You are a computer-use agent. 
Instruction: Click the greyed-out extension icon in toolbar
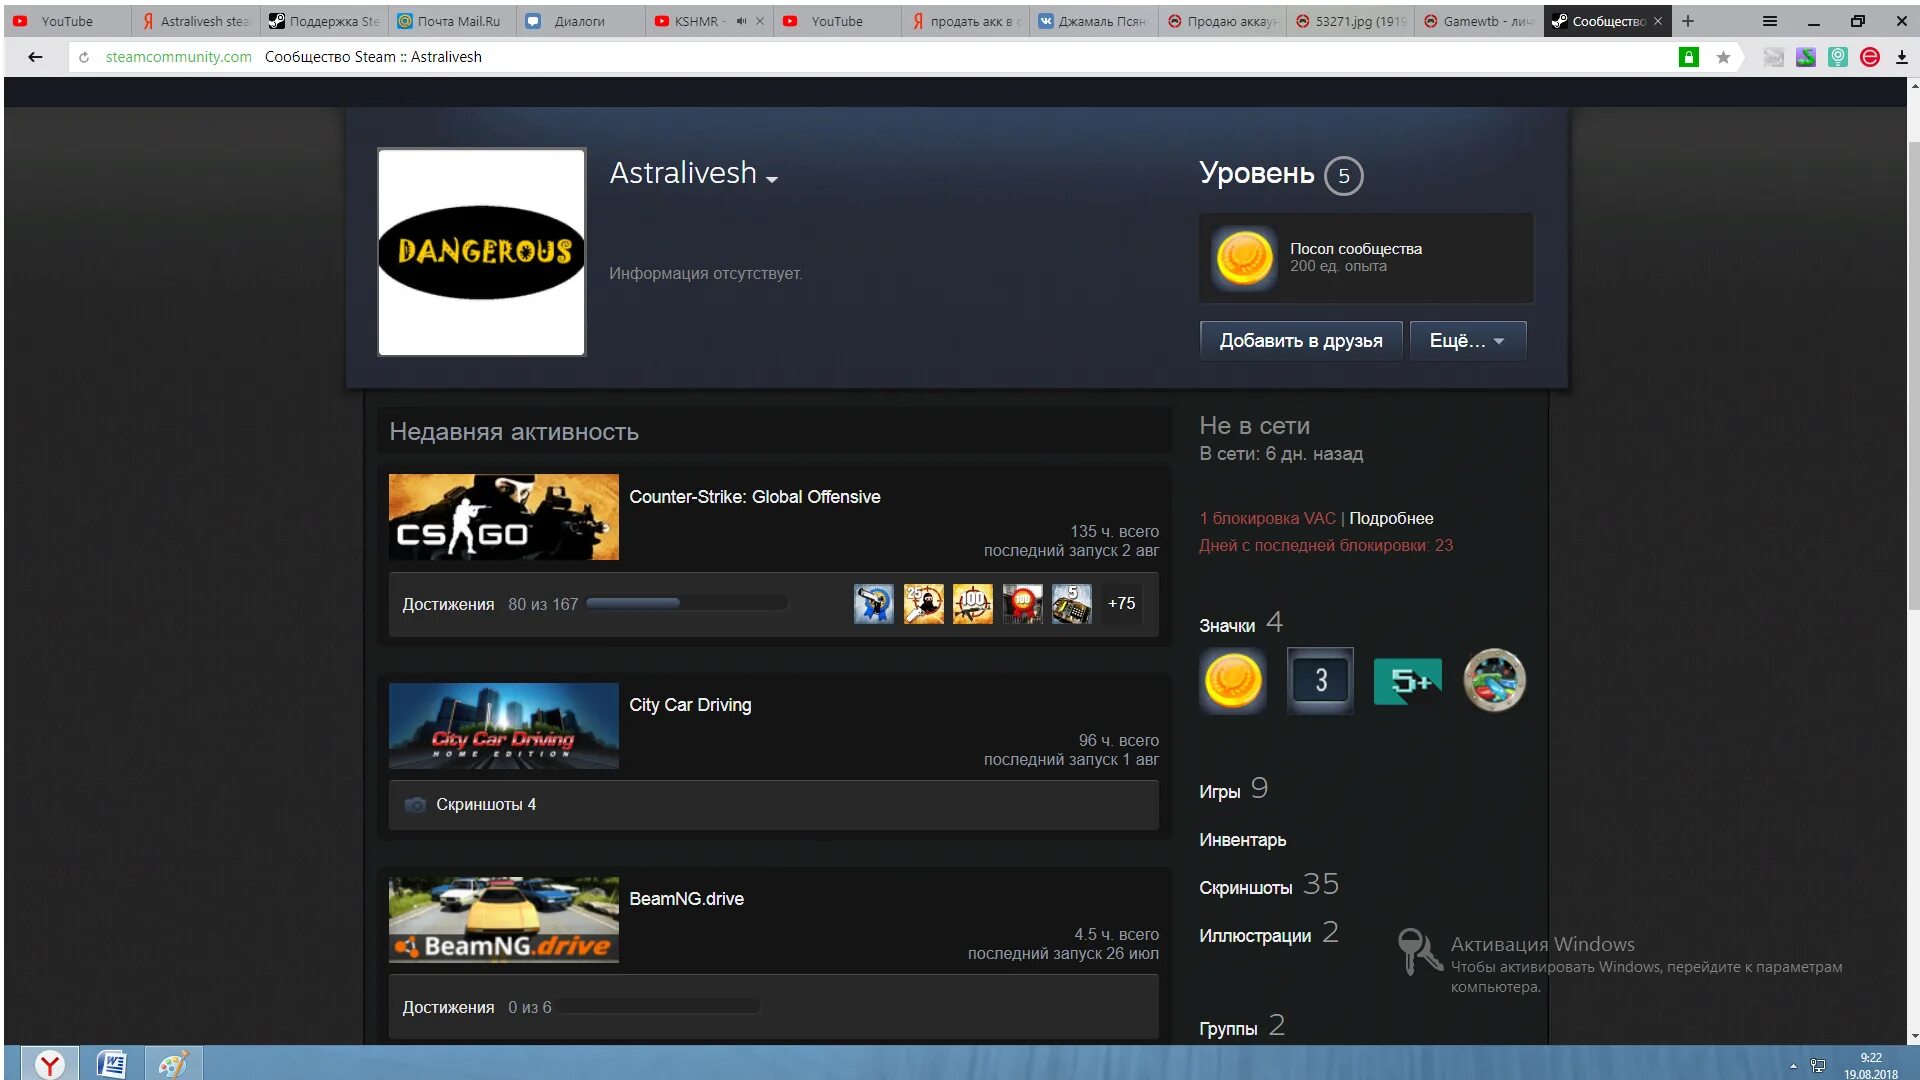[x=1774, y=57]
